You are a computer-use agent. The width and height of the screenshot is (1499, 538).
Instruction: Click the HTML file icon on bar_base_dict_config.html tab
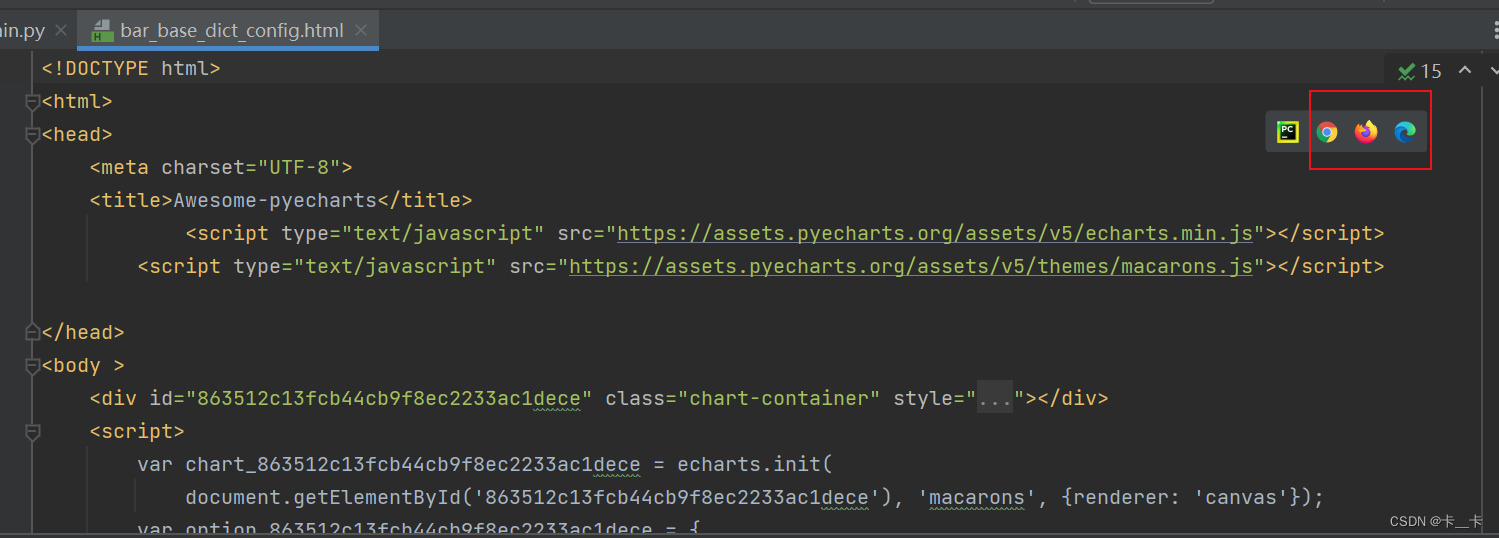[101, 31]
